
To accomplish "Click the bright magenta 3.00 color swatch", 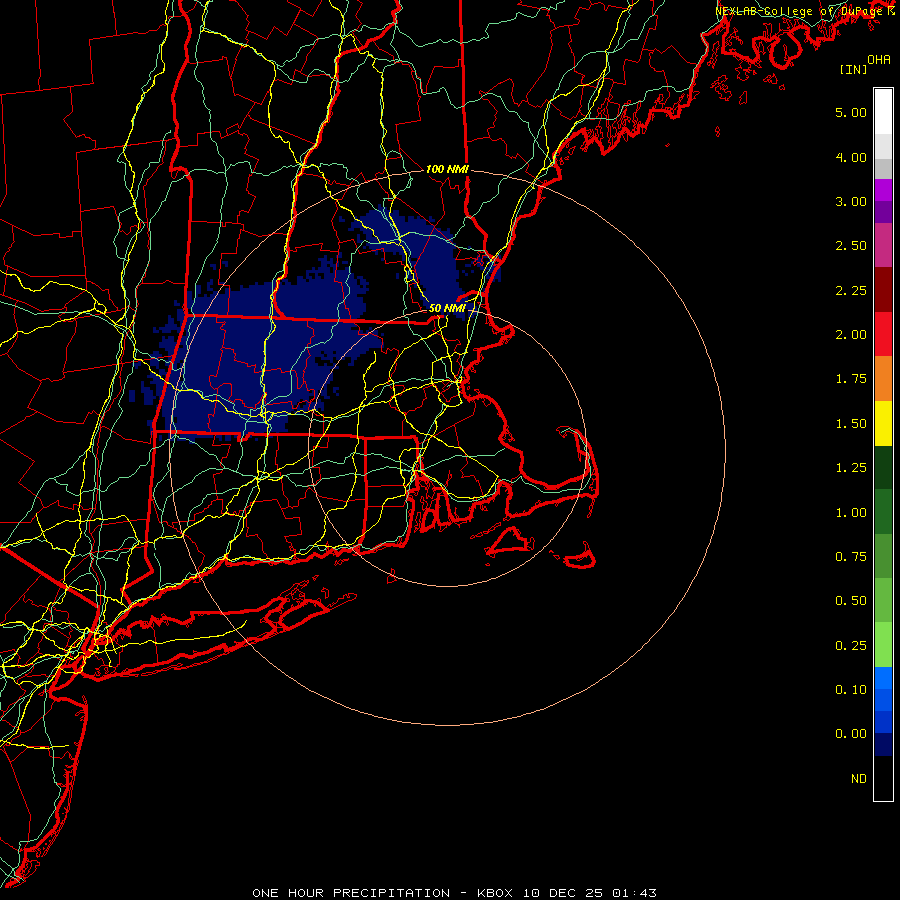I will [x=883, y=190].
